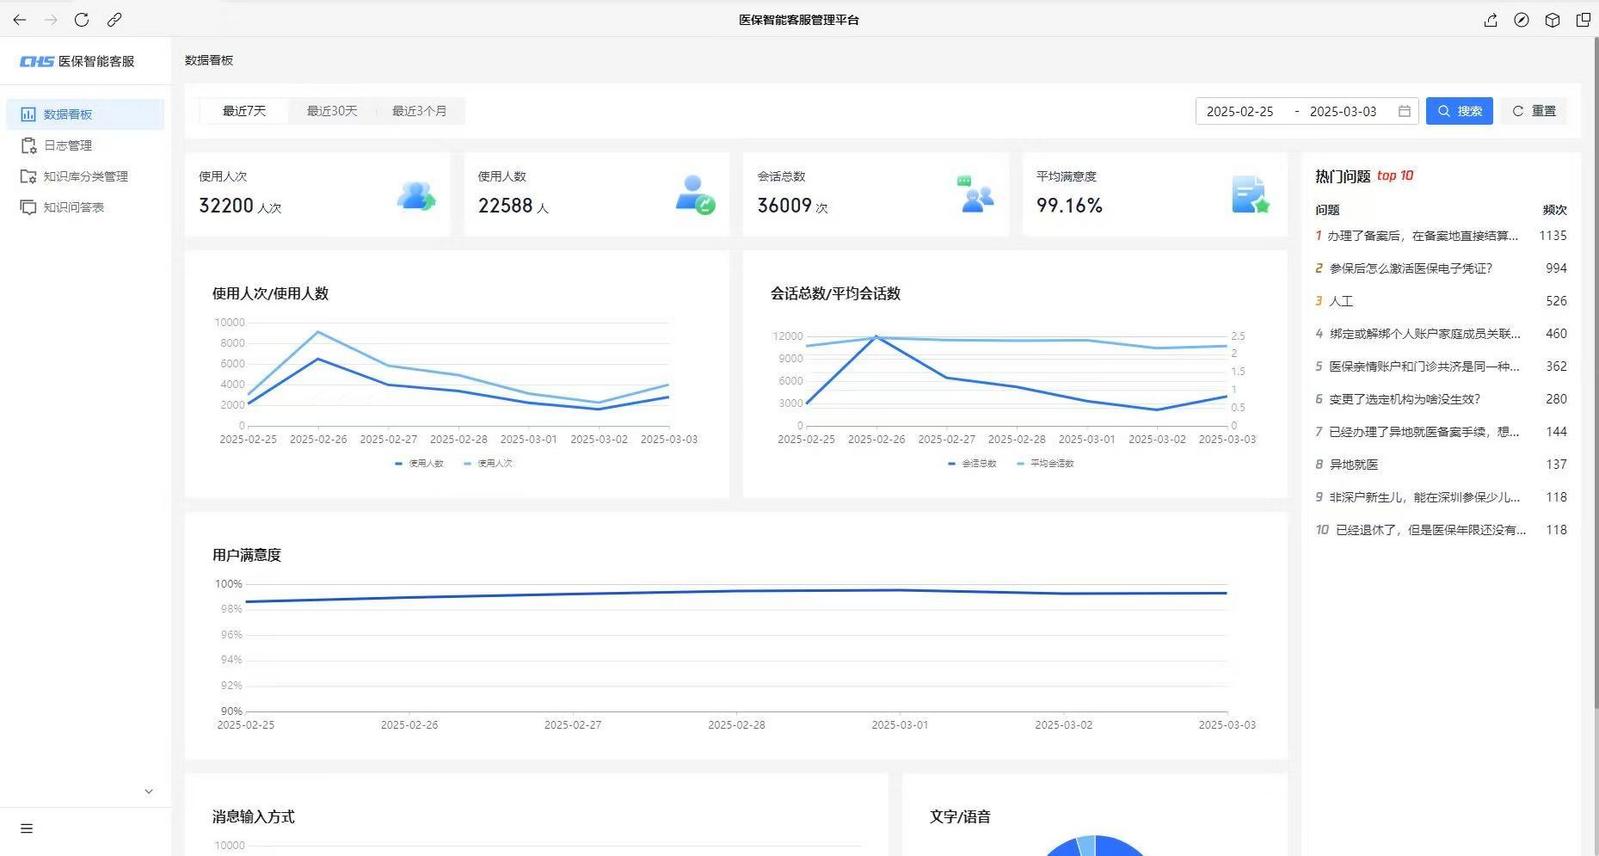Edit end date 2025-03-03 field
This screenshot has height=856, width=1599.
[1343, 111]
